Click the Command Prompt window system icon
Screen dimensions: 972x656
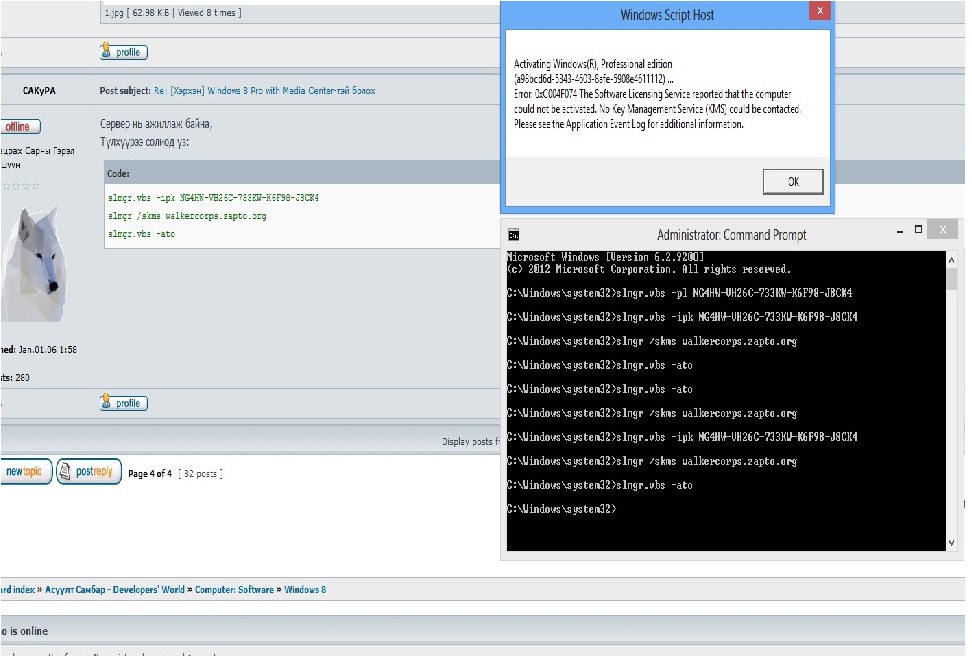513,235
